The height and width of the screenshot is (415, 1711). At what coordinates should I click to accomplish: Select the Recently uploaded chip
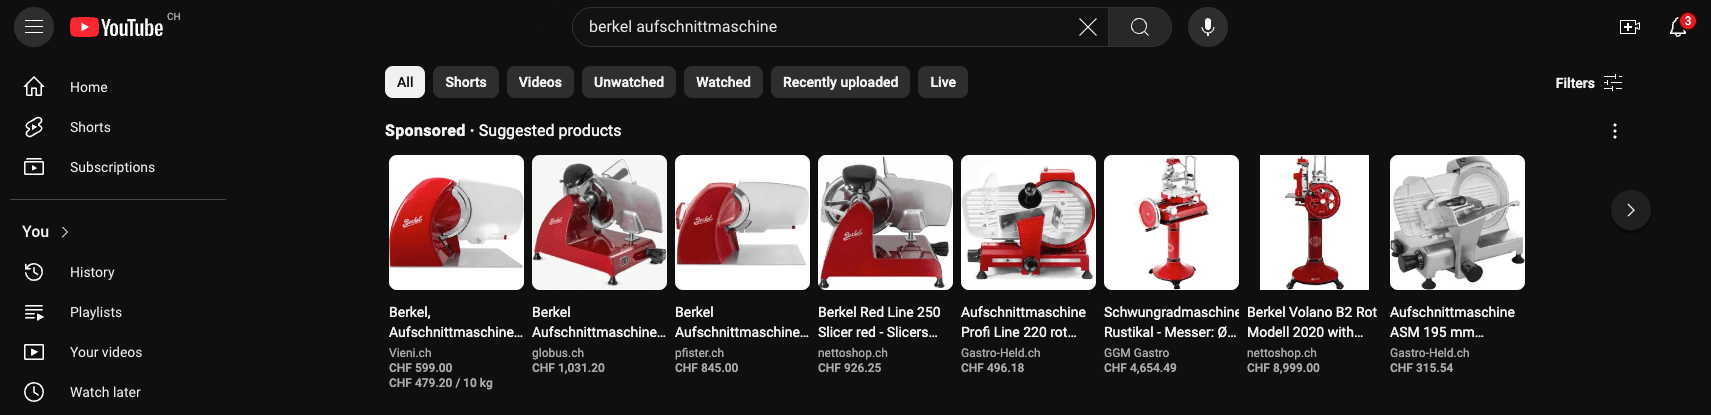(x=840, y=82)
